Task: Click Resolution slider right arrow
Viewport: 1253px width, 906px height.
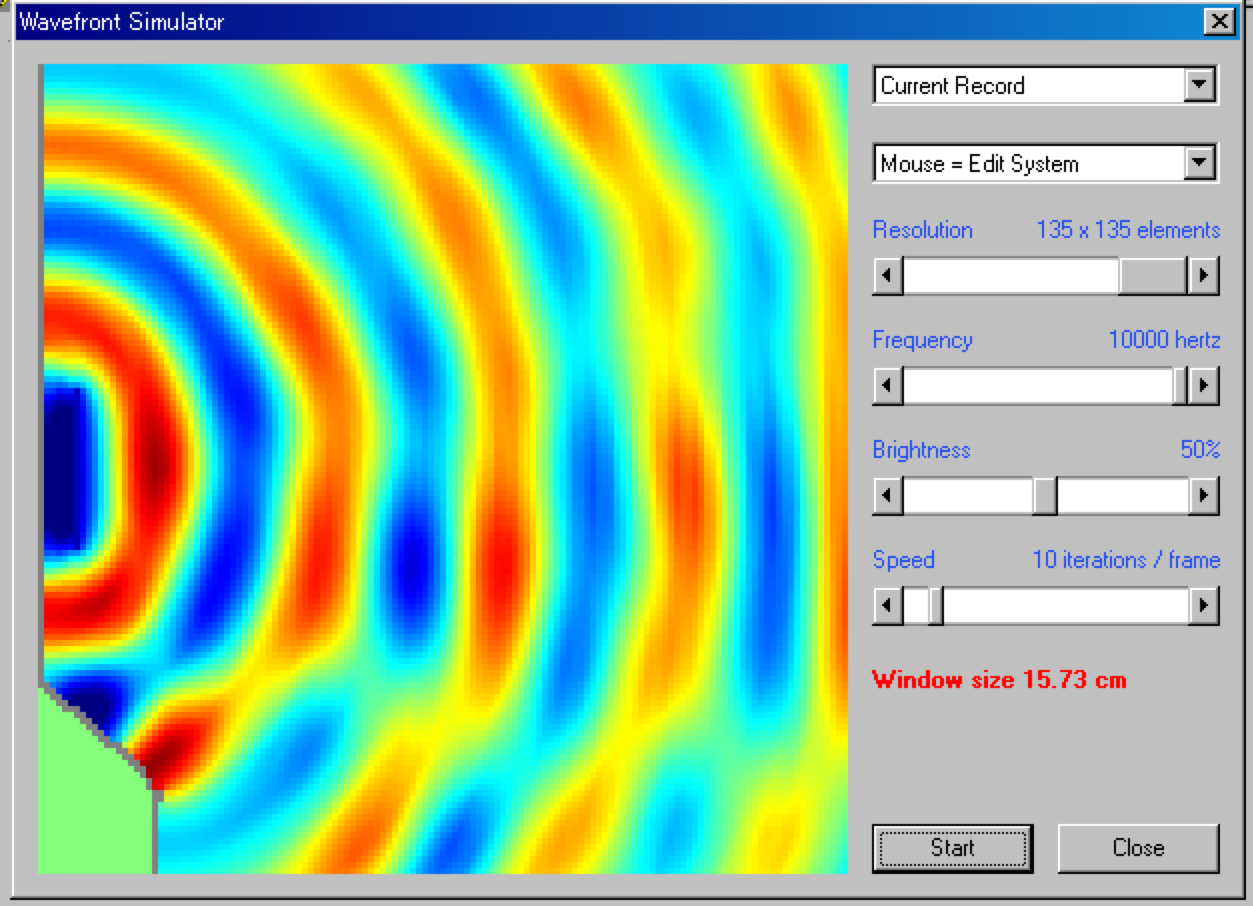Action: (x=1203, y=275)
